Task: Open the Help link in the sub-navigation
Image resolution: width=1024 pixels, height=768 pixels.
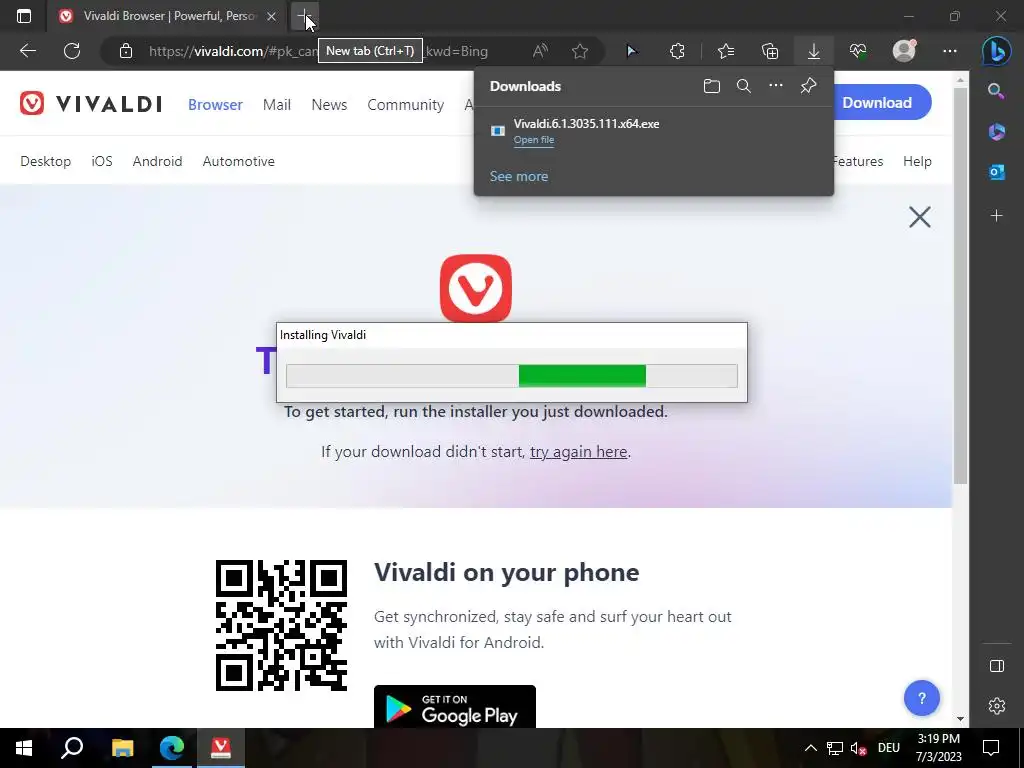Action: pyautogui.click(x=917, y=161)
